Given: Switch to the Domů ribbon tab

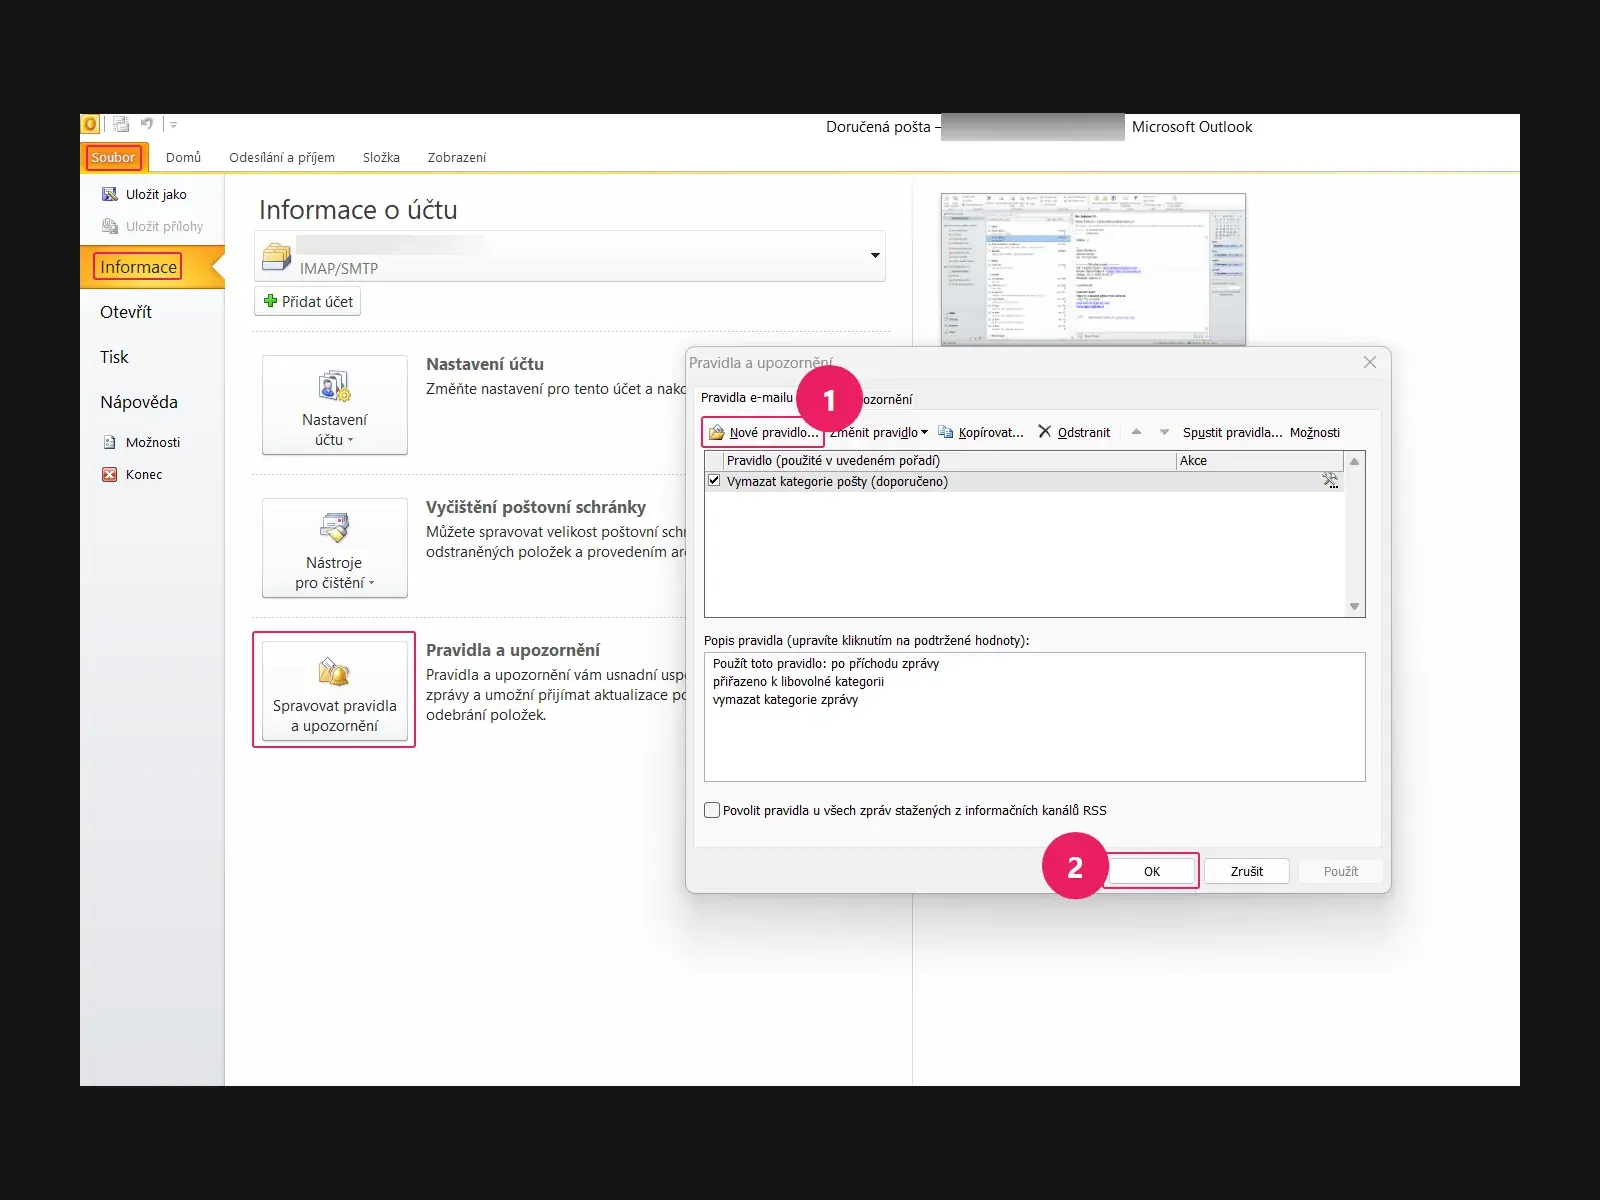Looking at the screenshot, I should click(183, 157).
